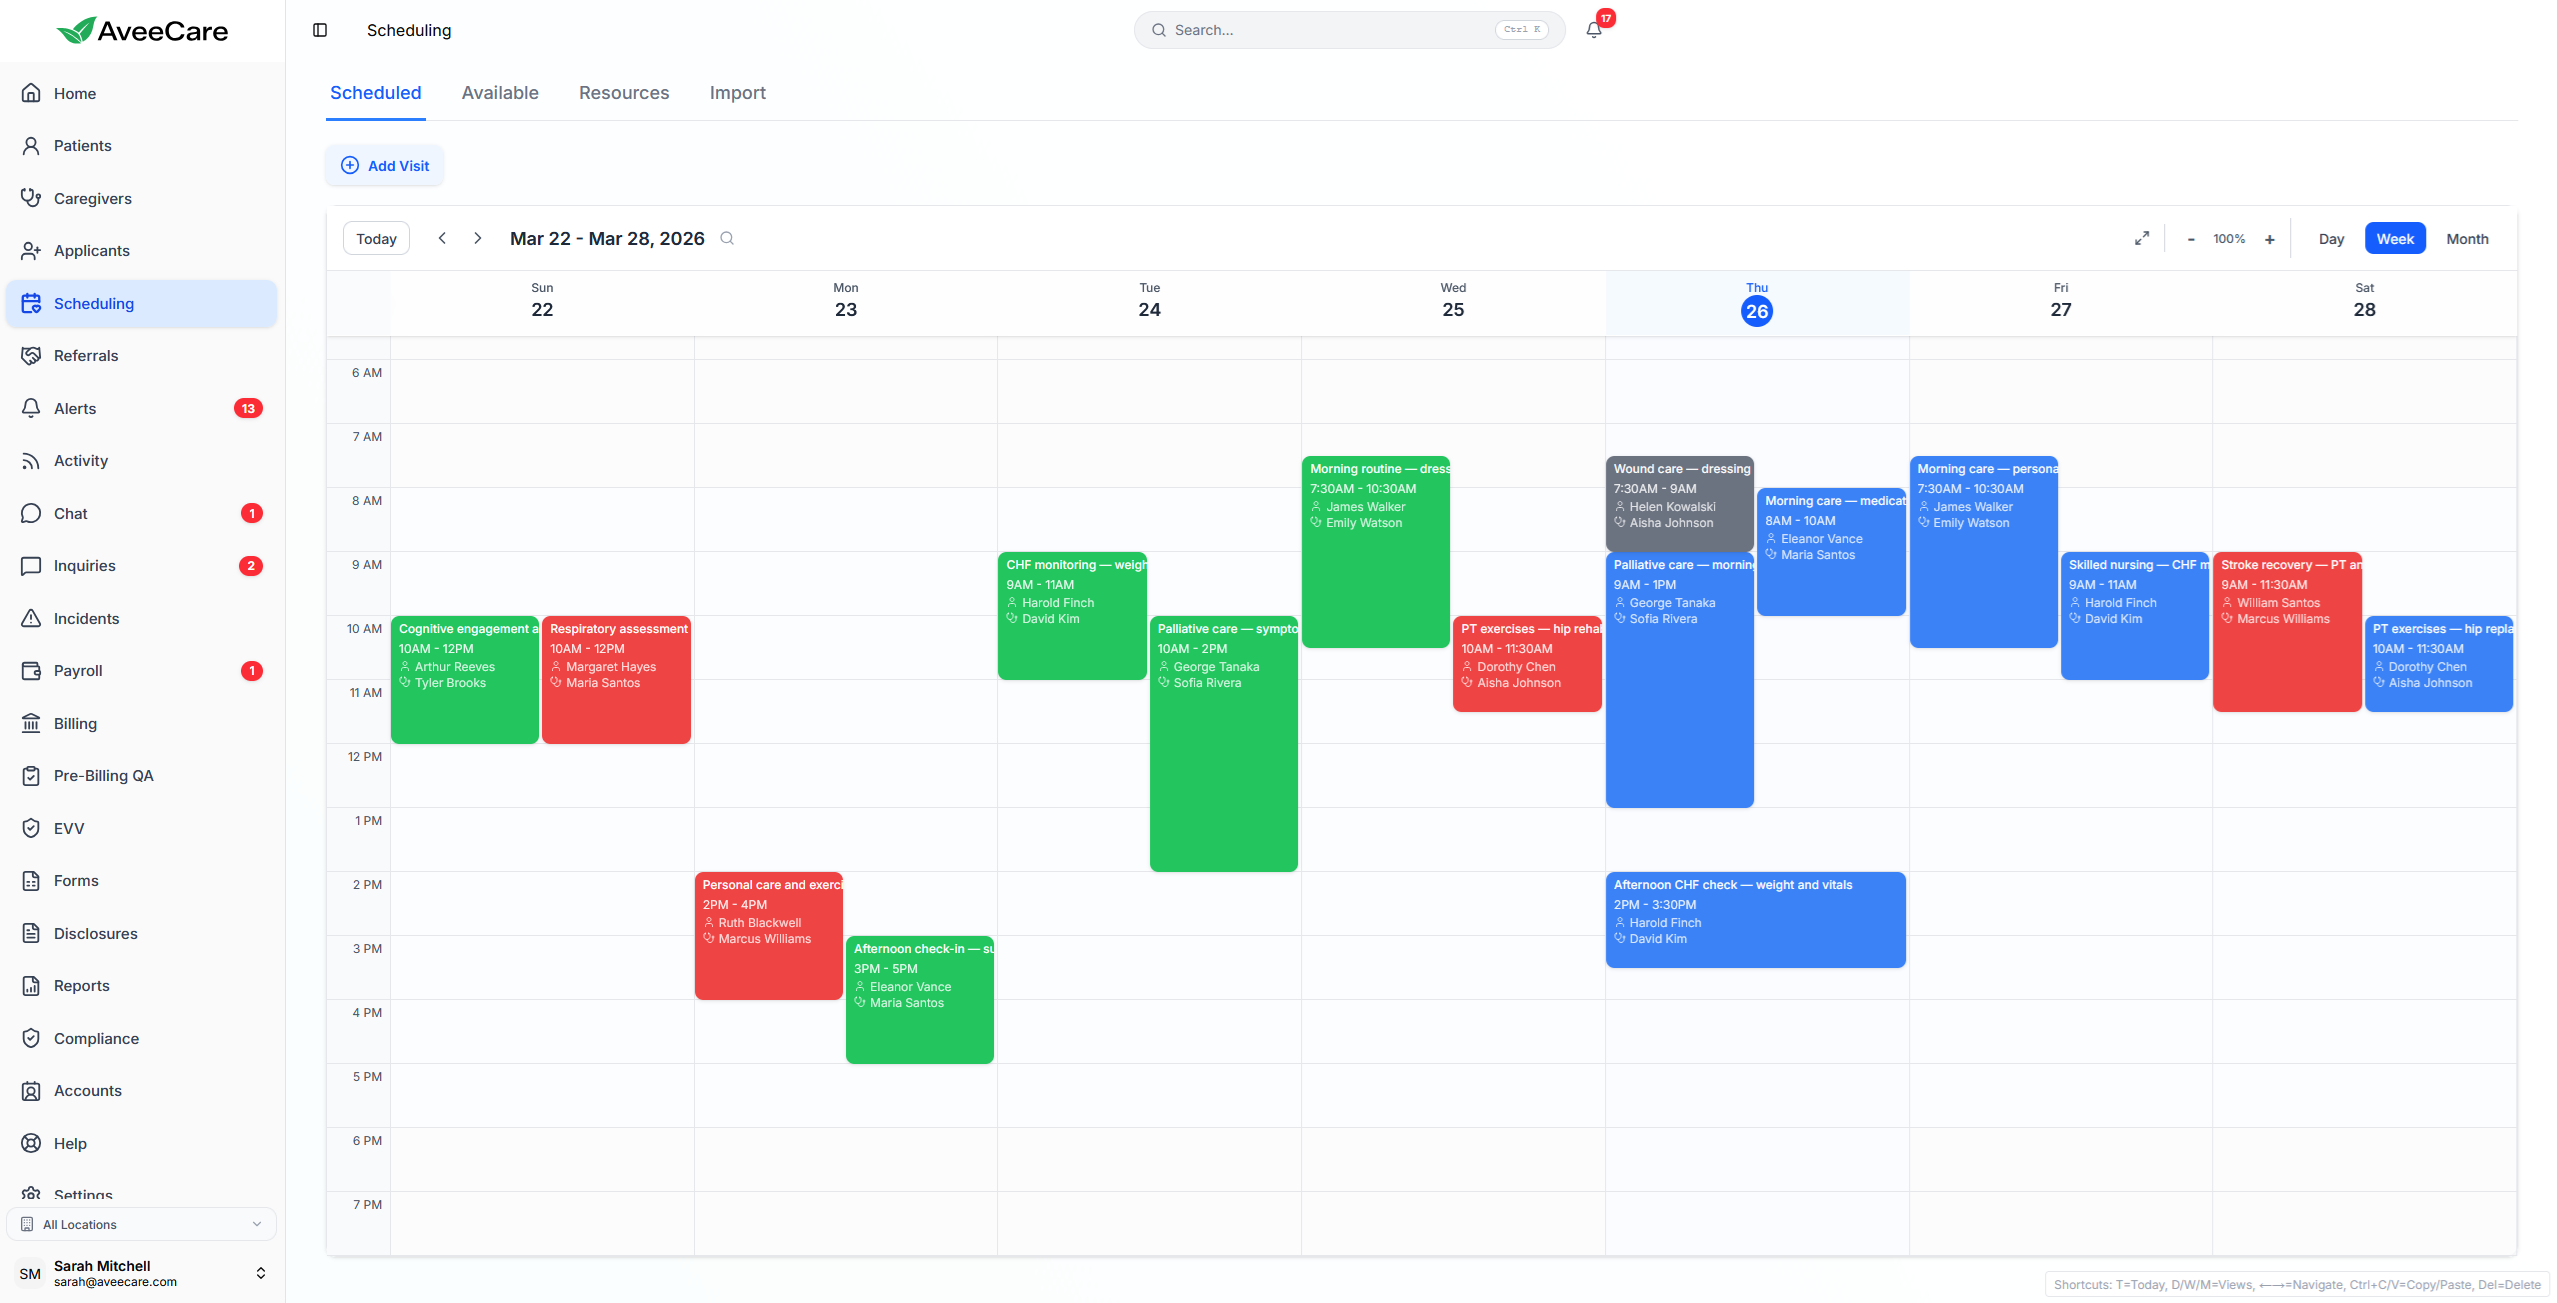Click the fullscreen expand calendar icon
The width and height of the screenshot is (2557, 1303).
[2141, 238]
